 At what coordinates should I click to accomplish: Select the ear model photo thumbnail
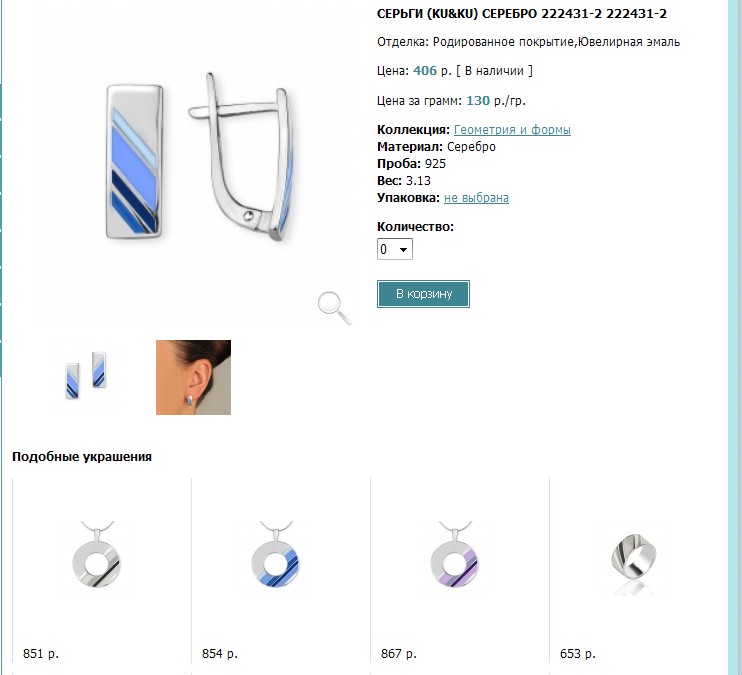point(194,377)
